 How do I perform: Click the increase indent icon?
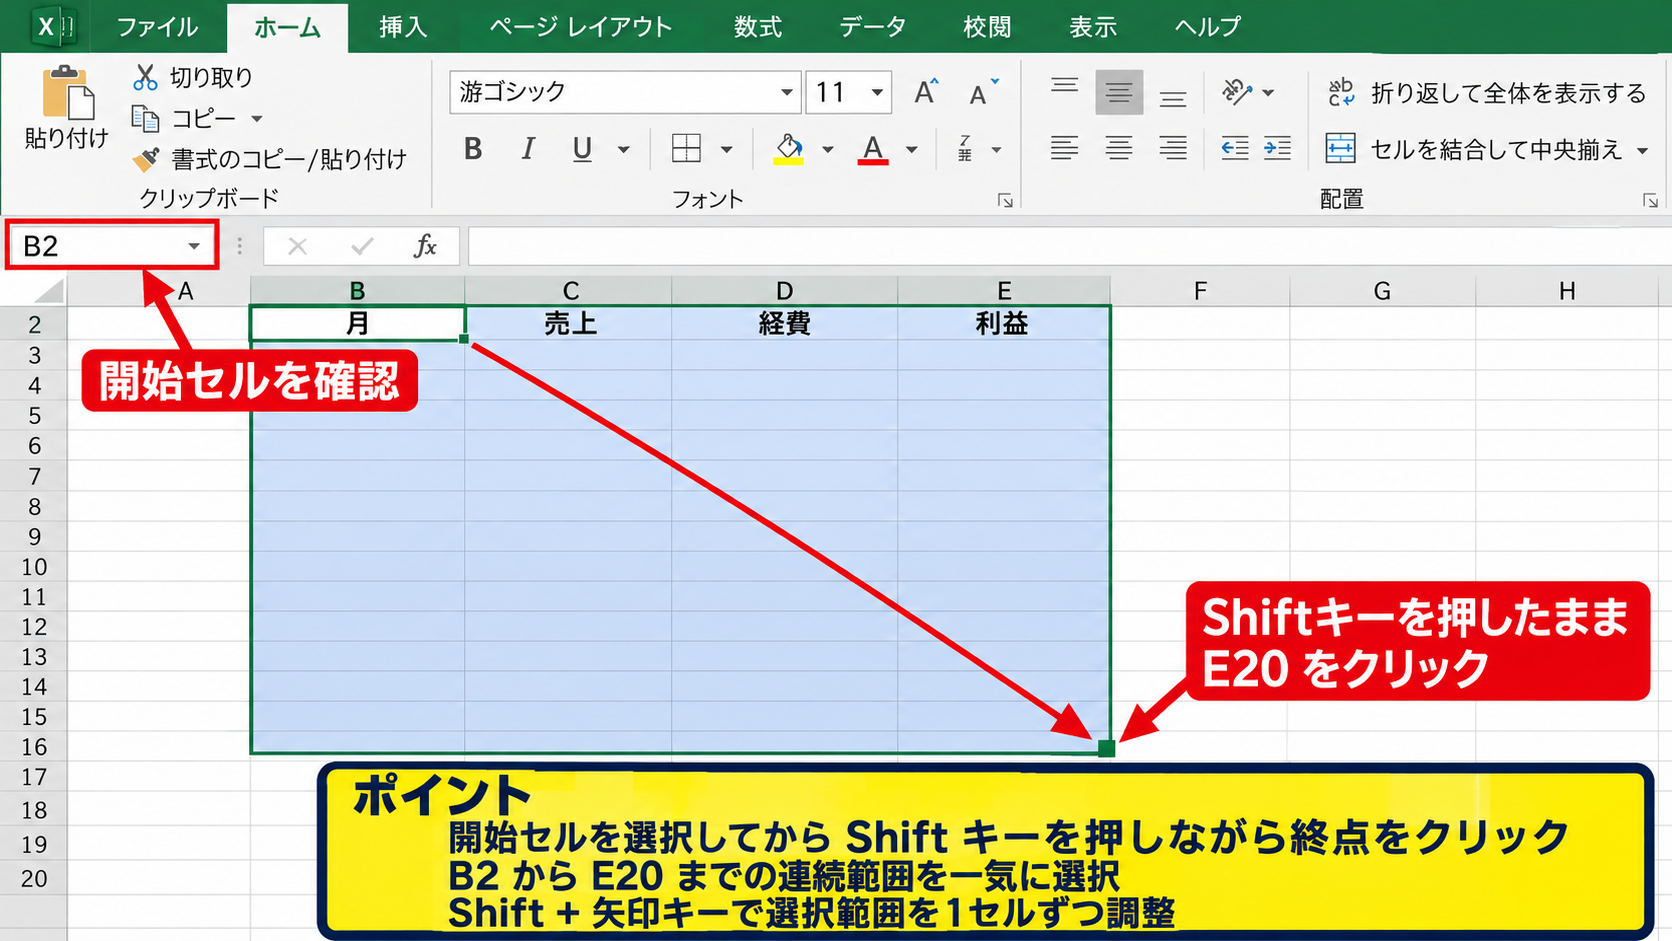[x=1277, y=149]
